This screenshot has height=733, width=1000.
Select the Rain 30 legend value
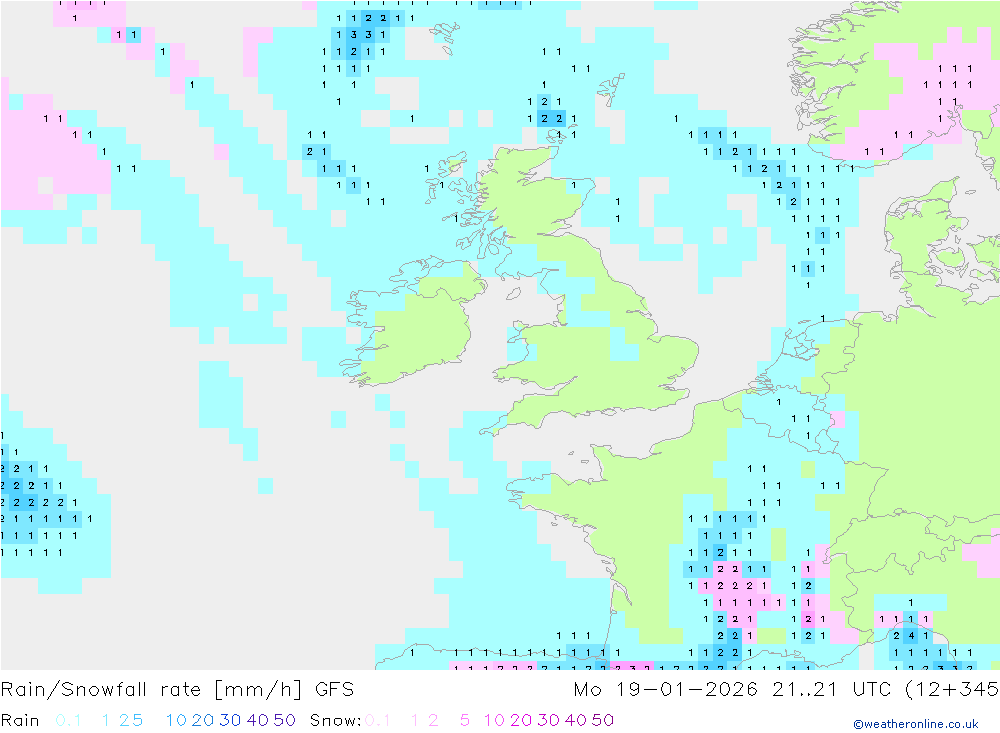230,720
